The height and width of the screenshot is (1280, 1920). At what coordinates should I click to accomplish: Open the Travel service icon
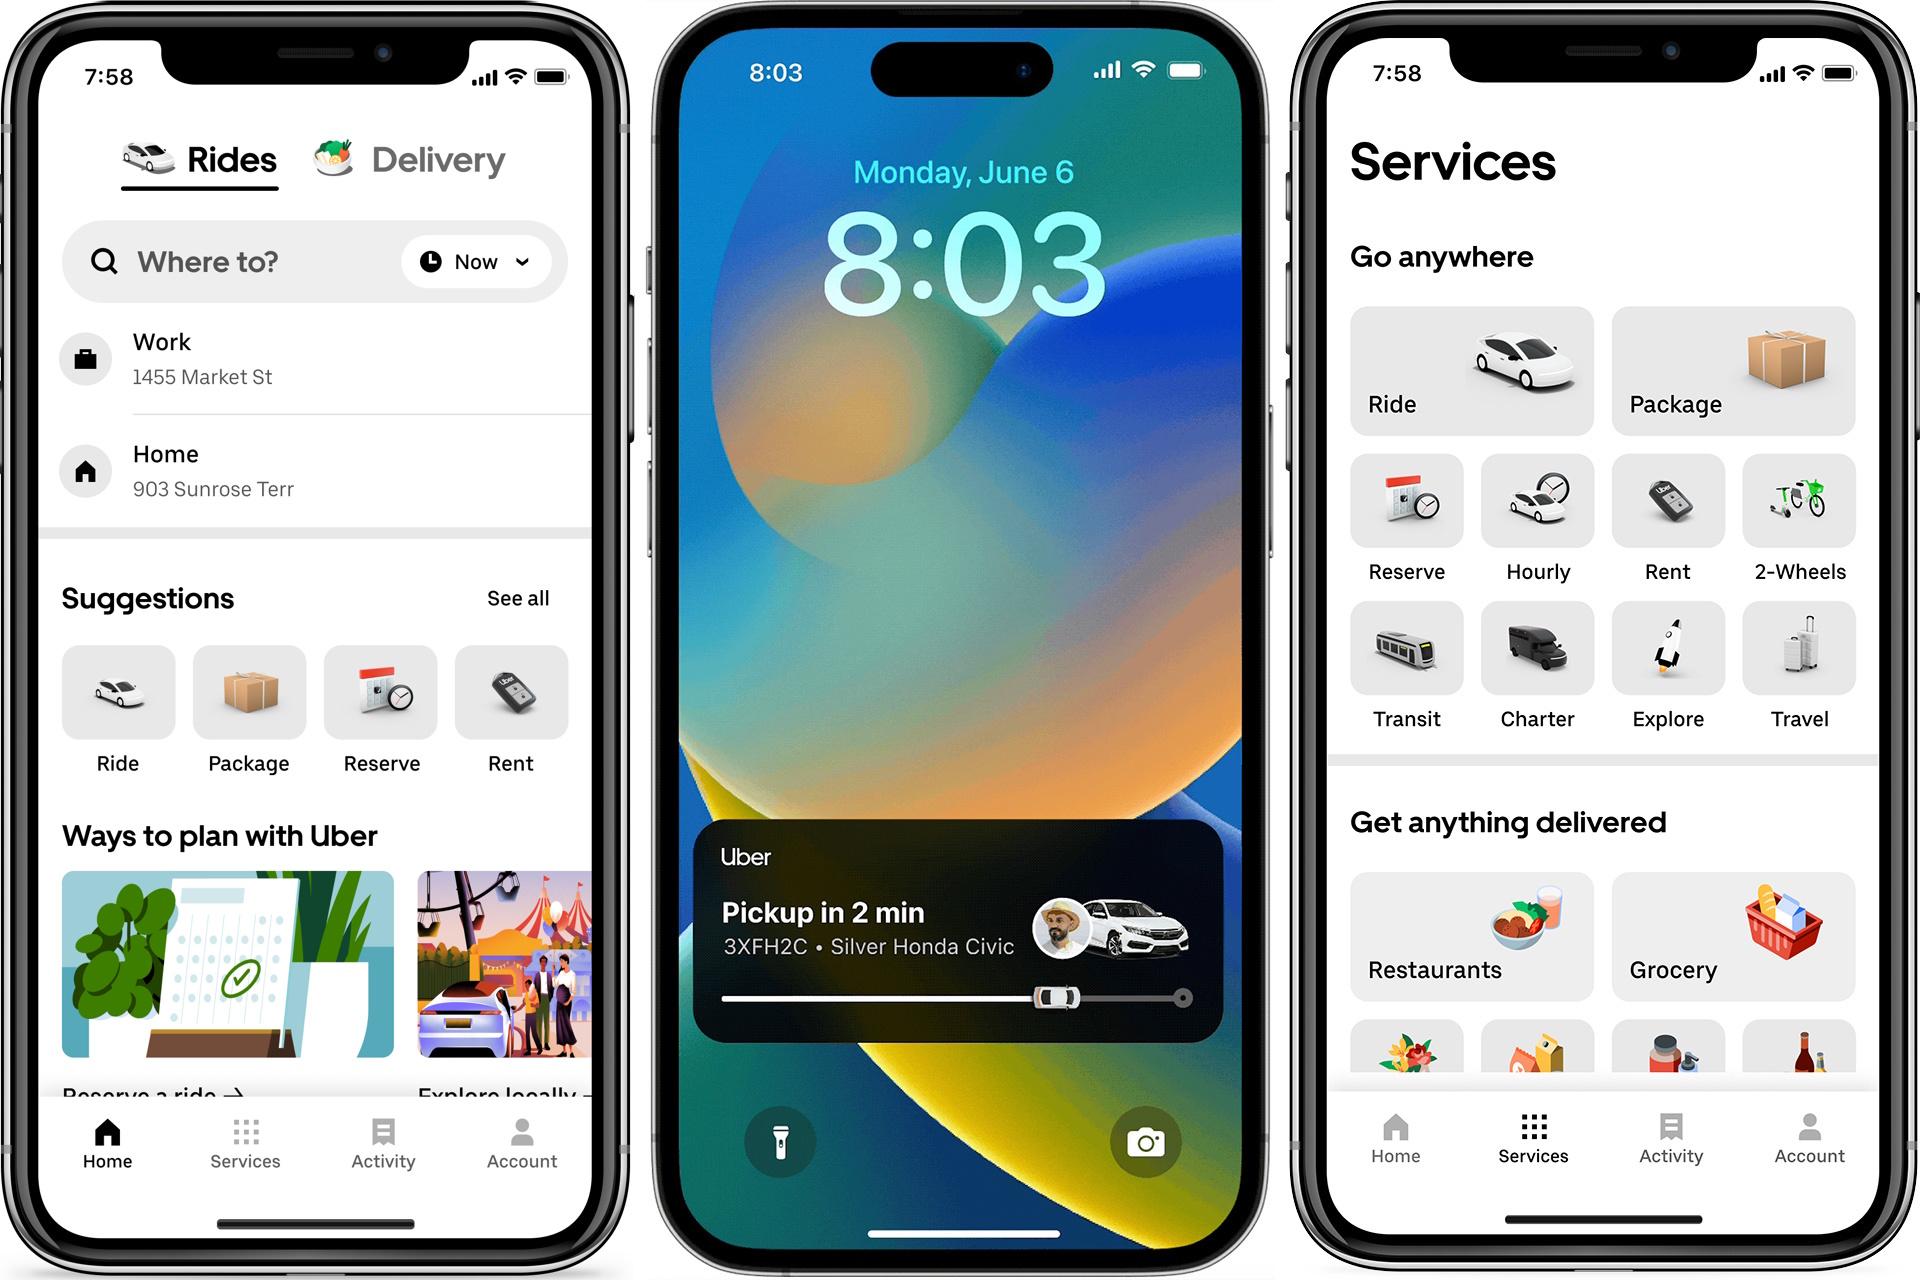pyautogui.click(x=1796, y=666)
